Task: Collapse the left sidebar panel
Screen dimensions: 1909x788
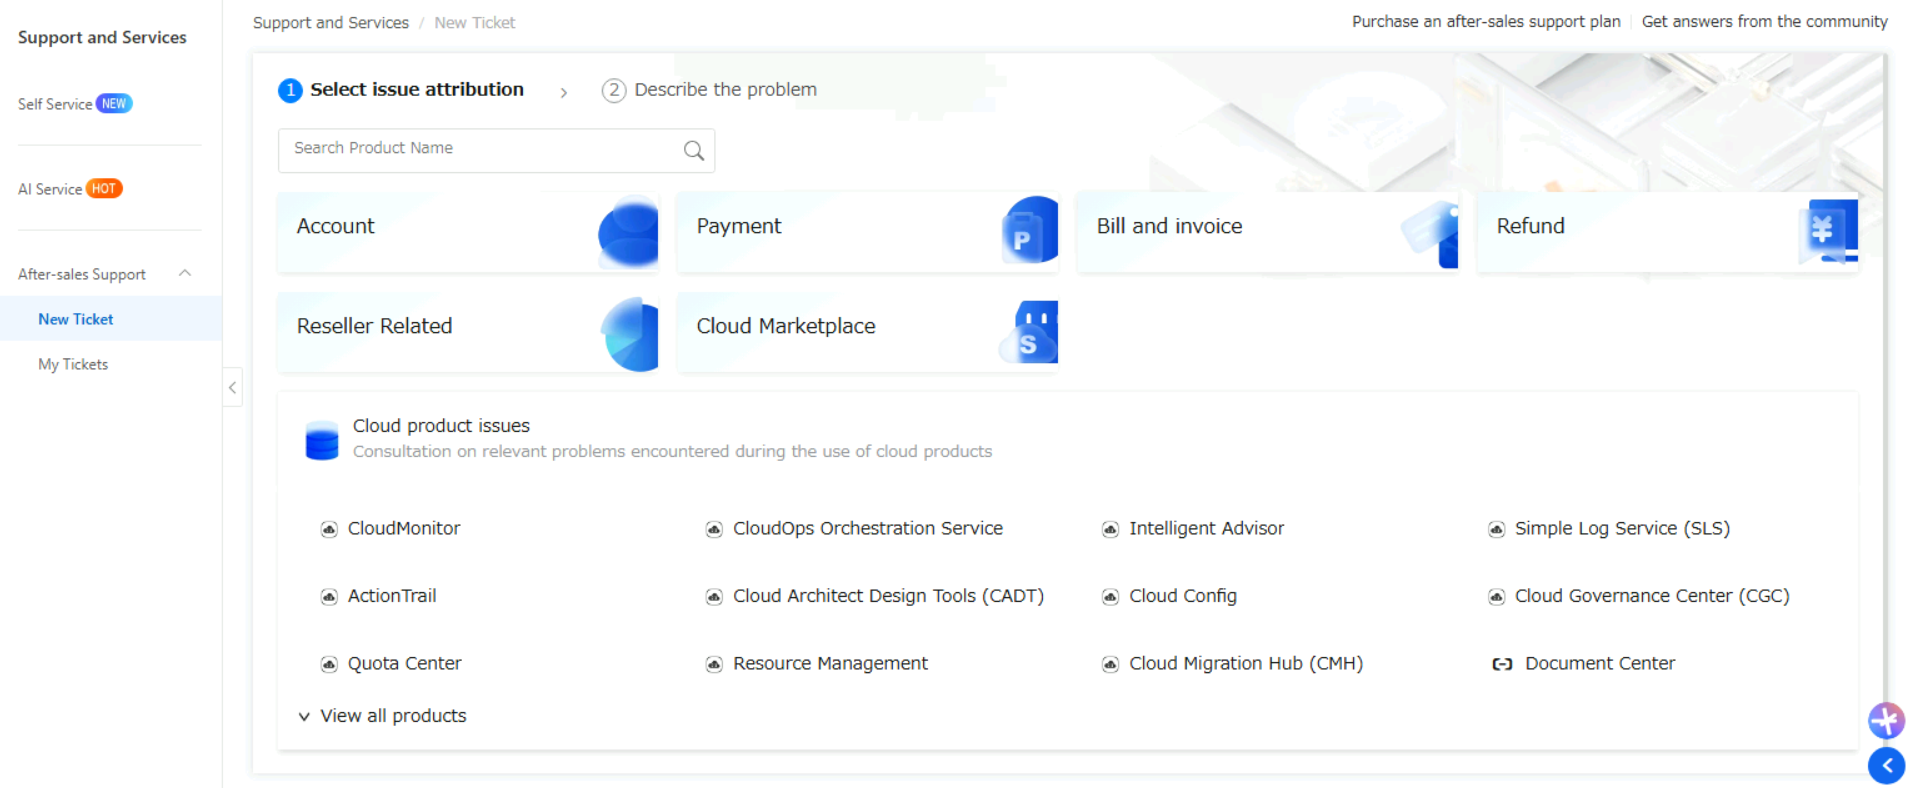Action: (232, 387)
